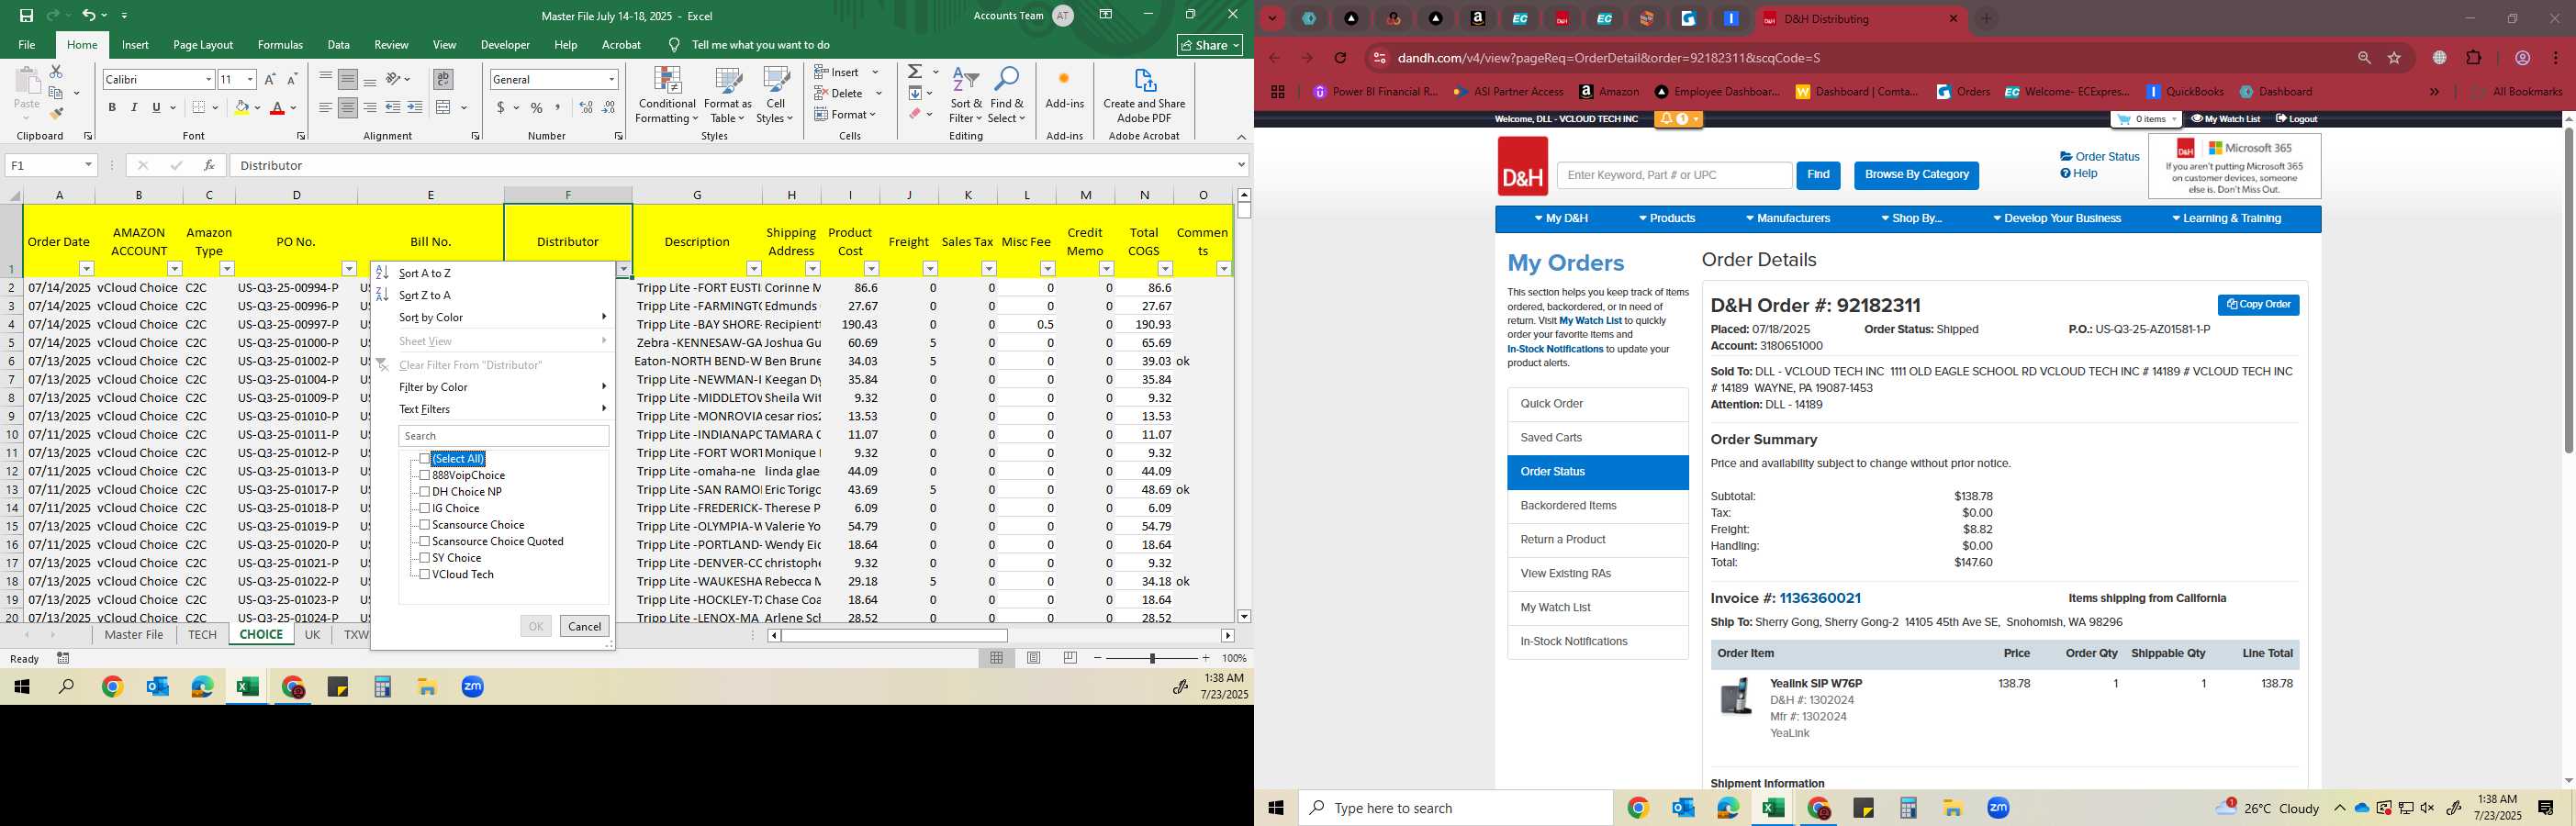Screen dimensions: 2576x826
Task: Open filter dropdown for Order Date column
Action: tap(86, 269)
